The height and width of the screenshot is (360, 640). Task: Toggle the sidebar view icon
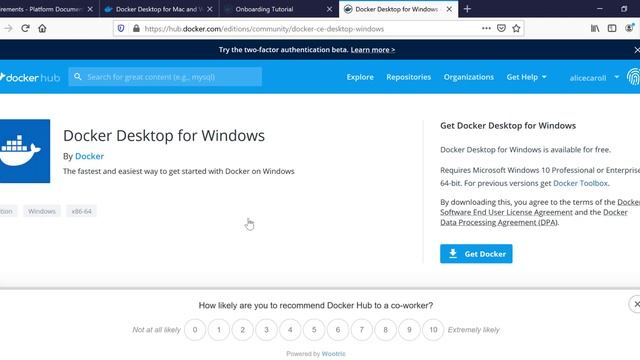(x=612, y=28)
